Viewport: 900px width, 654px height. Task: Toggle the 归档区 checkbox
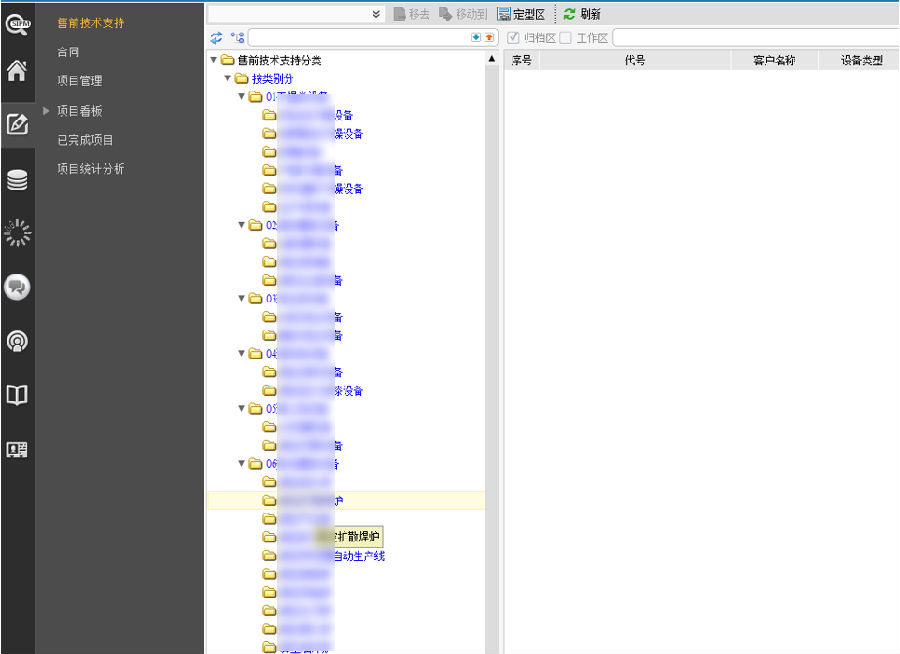click(514, 37)
